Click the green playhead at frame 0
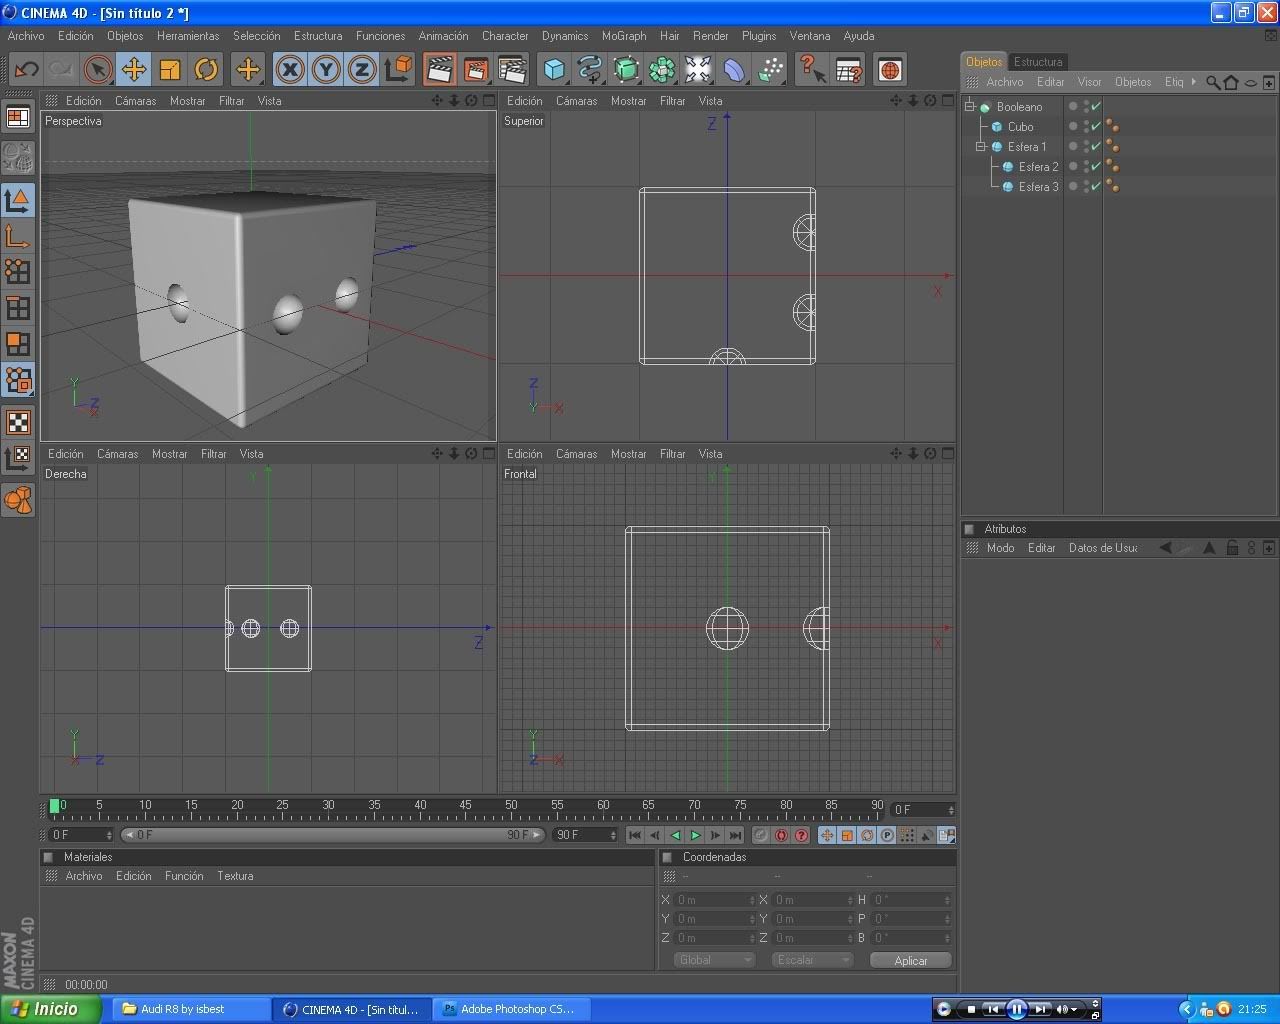Viewport: 1280px width, 1024px height. pos(54,806)
